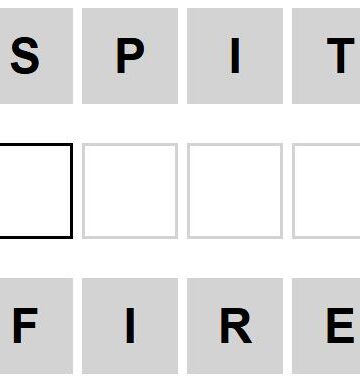Click the R letter tile

coord(235,326)
